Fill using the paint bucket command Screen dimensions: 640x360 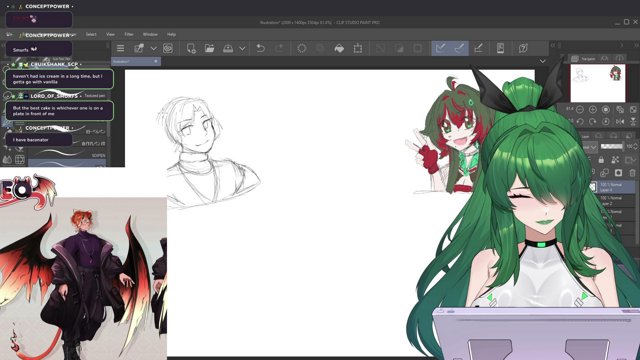point(339,49)
